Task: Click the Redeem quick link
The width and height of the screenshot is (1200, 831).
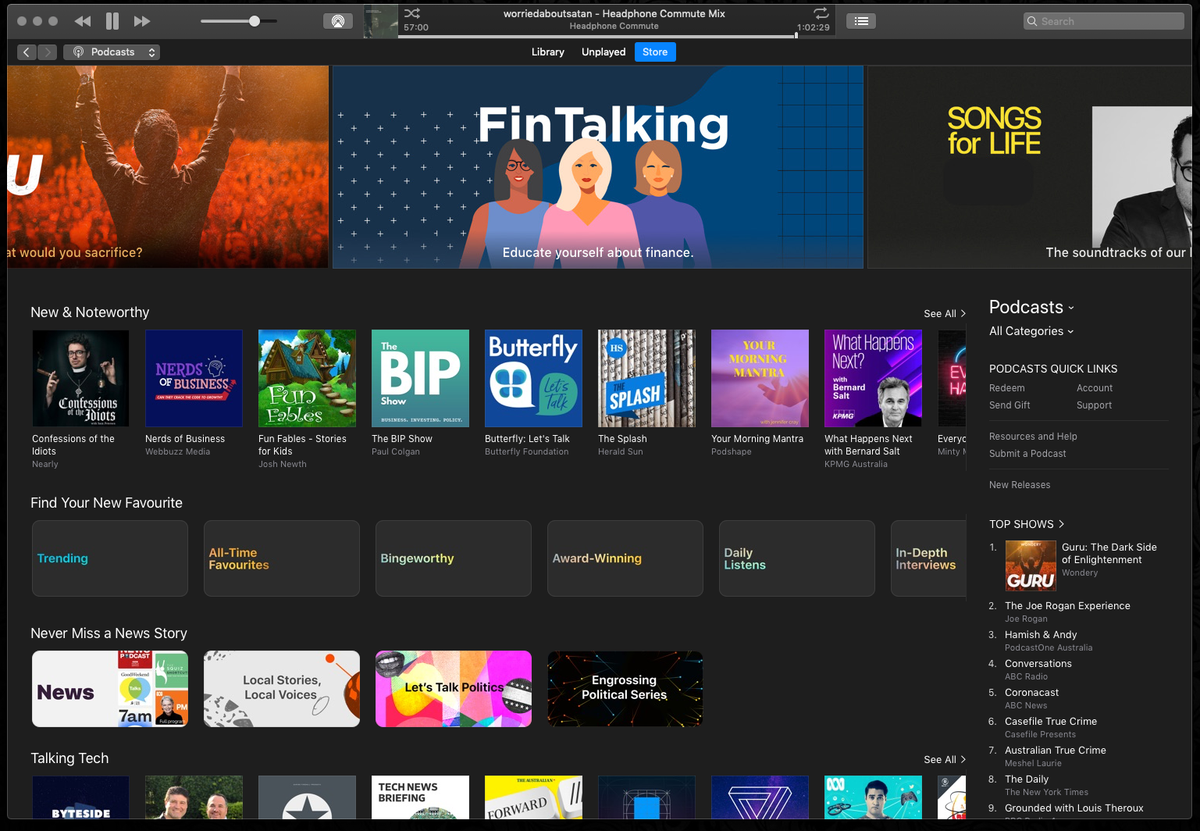Action: (1007, 388)
